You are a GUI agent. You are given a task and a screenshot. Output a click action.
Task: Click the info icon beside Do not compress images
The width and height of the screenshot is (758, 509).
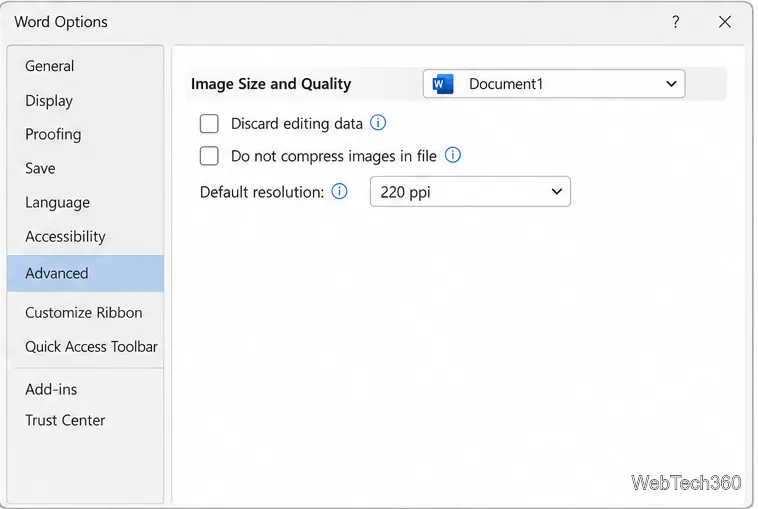452,155
